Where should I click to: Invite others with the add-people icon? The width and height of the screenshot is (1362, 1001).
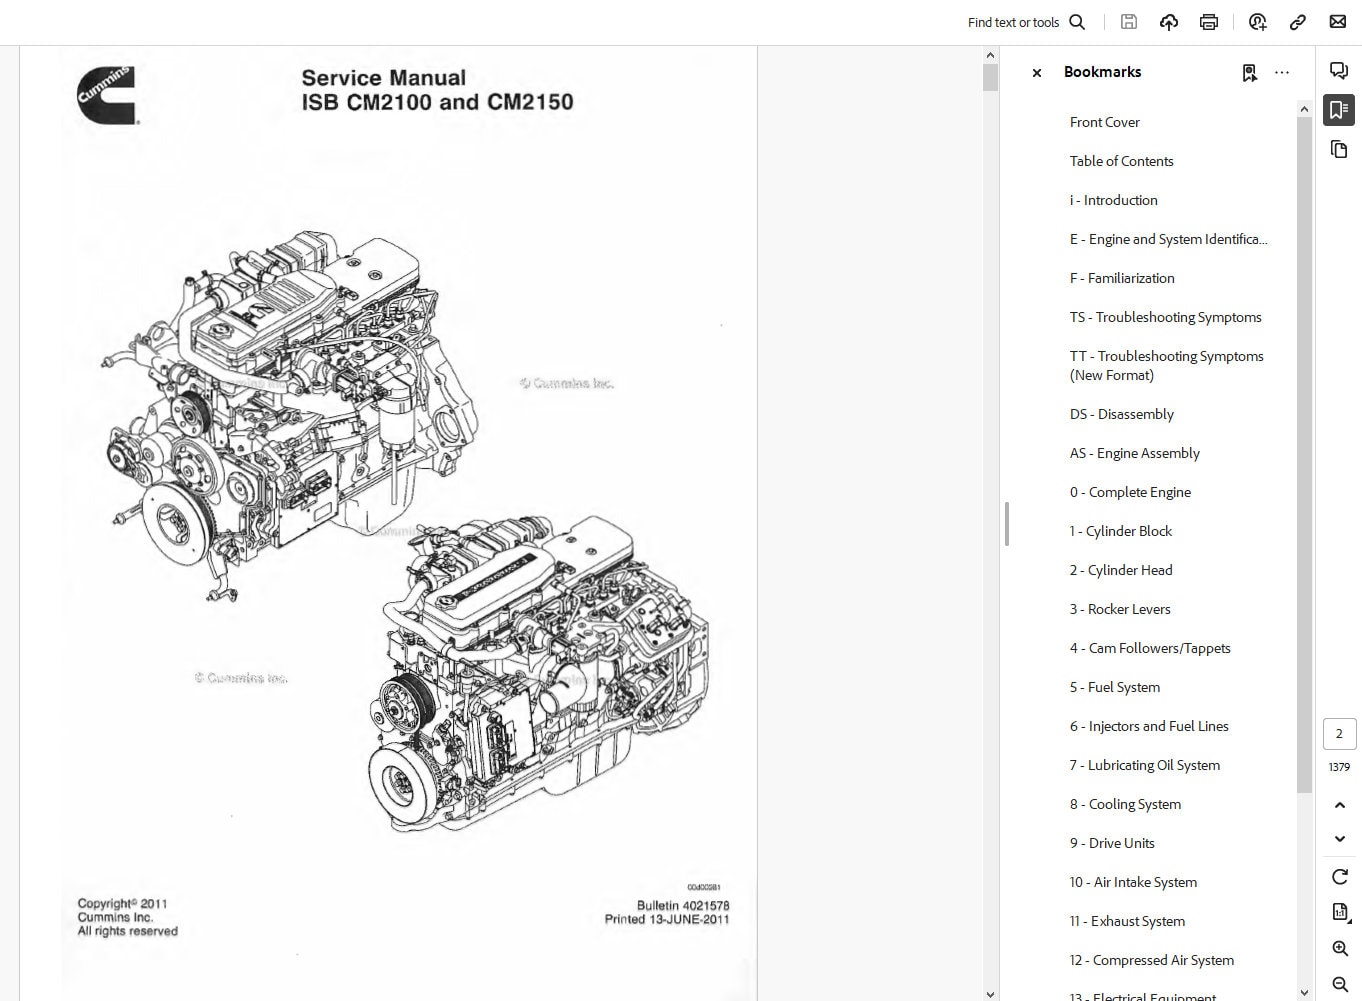(x=1257, y=21)
